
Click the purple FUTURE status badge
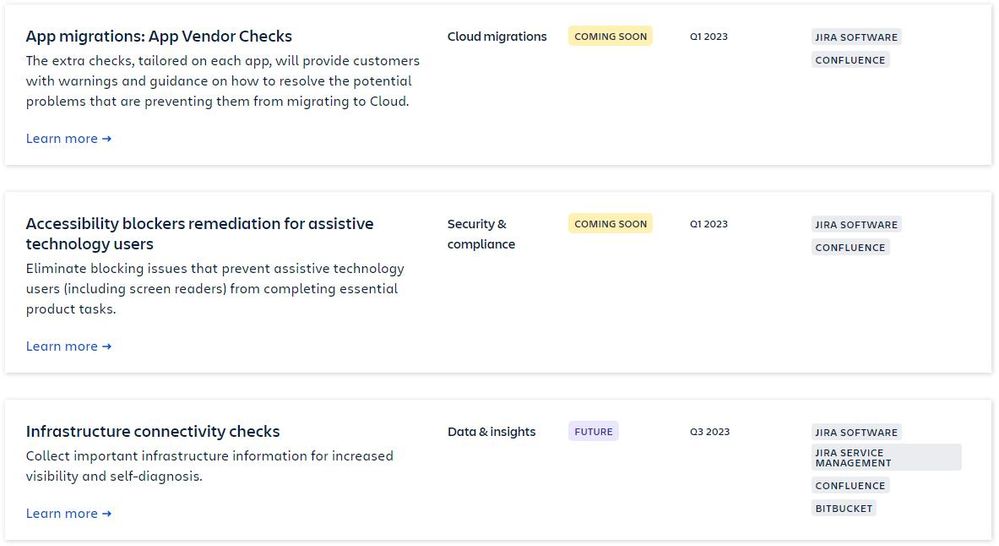point(593,431)
